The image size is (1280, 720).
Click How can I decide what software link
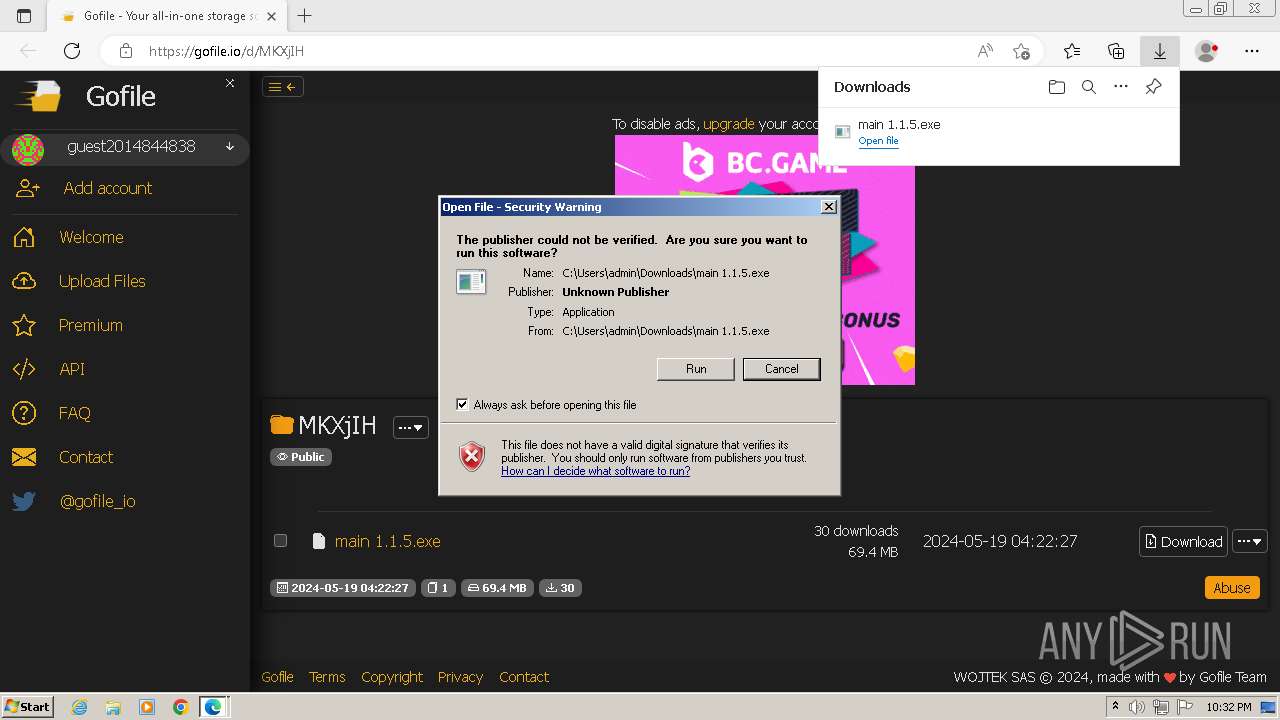pyautogui.click(x=595, y=471)
